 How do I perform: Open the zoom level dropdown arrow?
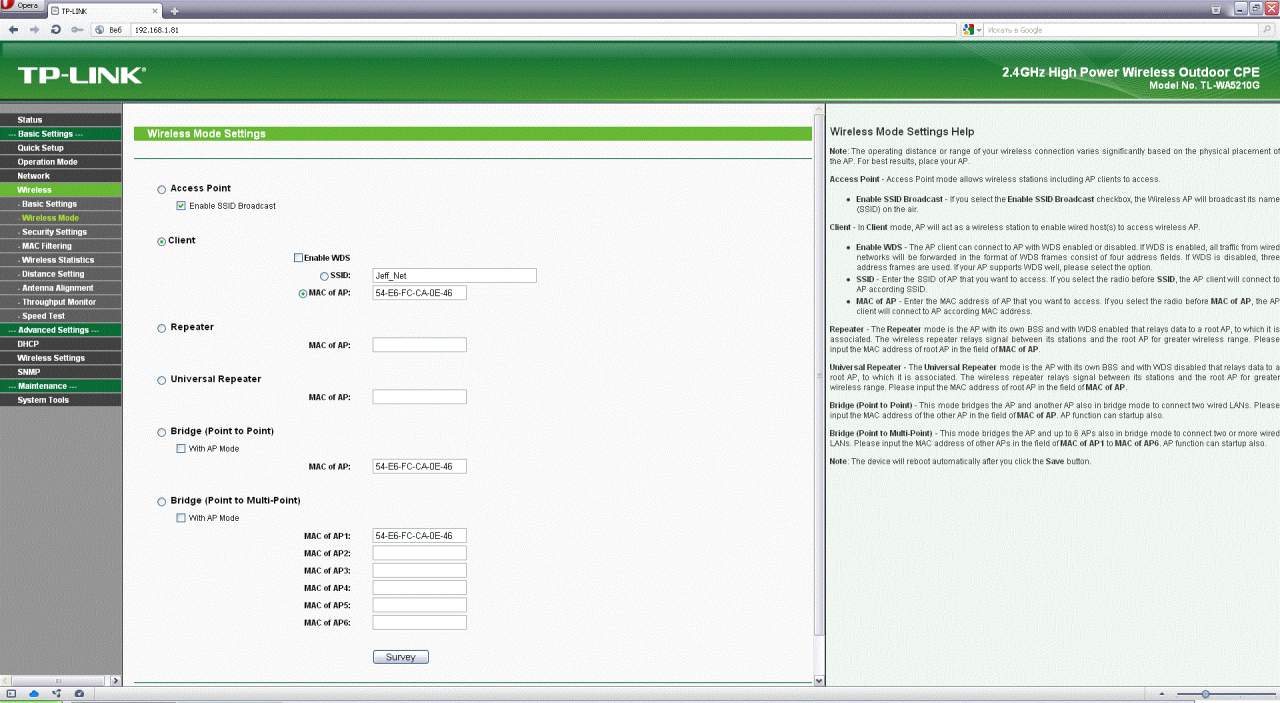pos(1160,693)
